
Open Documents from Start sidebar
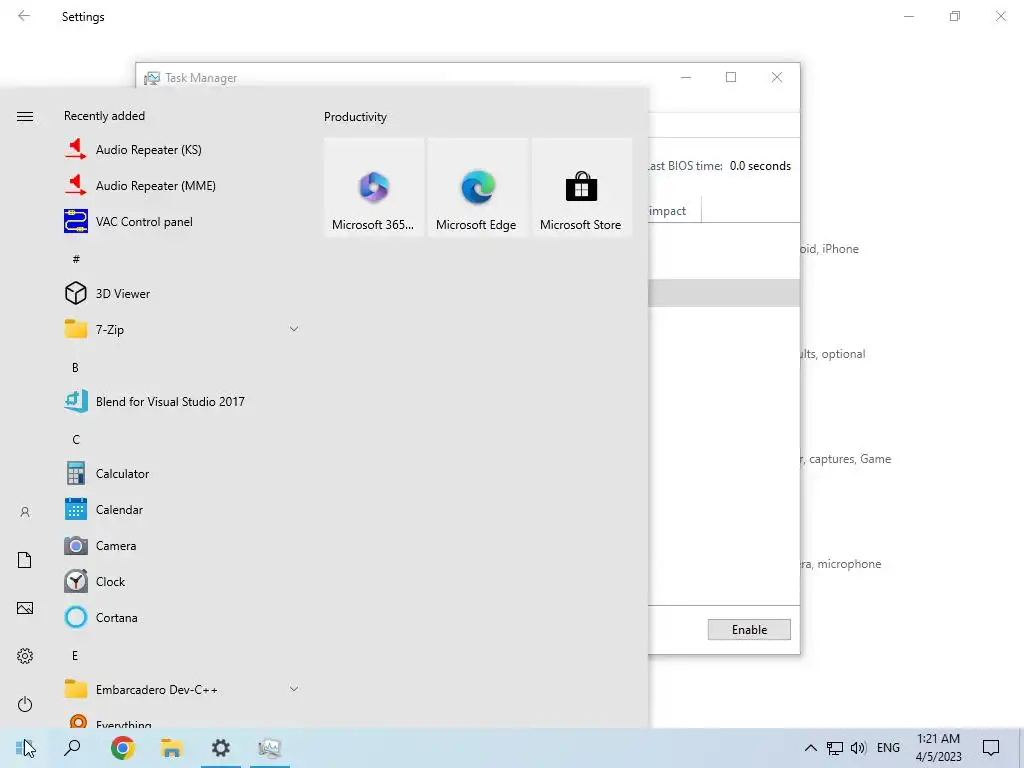25,560
